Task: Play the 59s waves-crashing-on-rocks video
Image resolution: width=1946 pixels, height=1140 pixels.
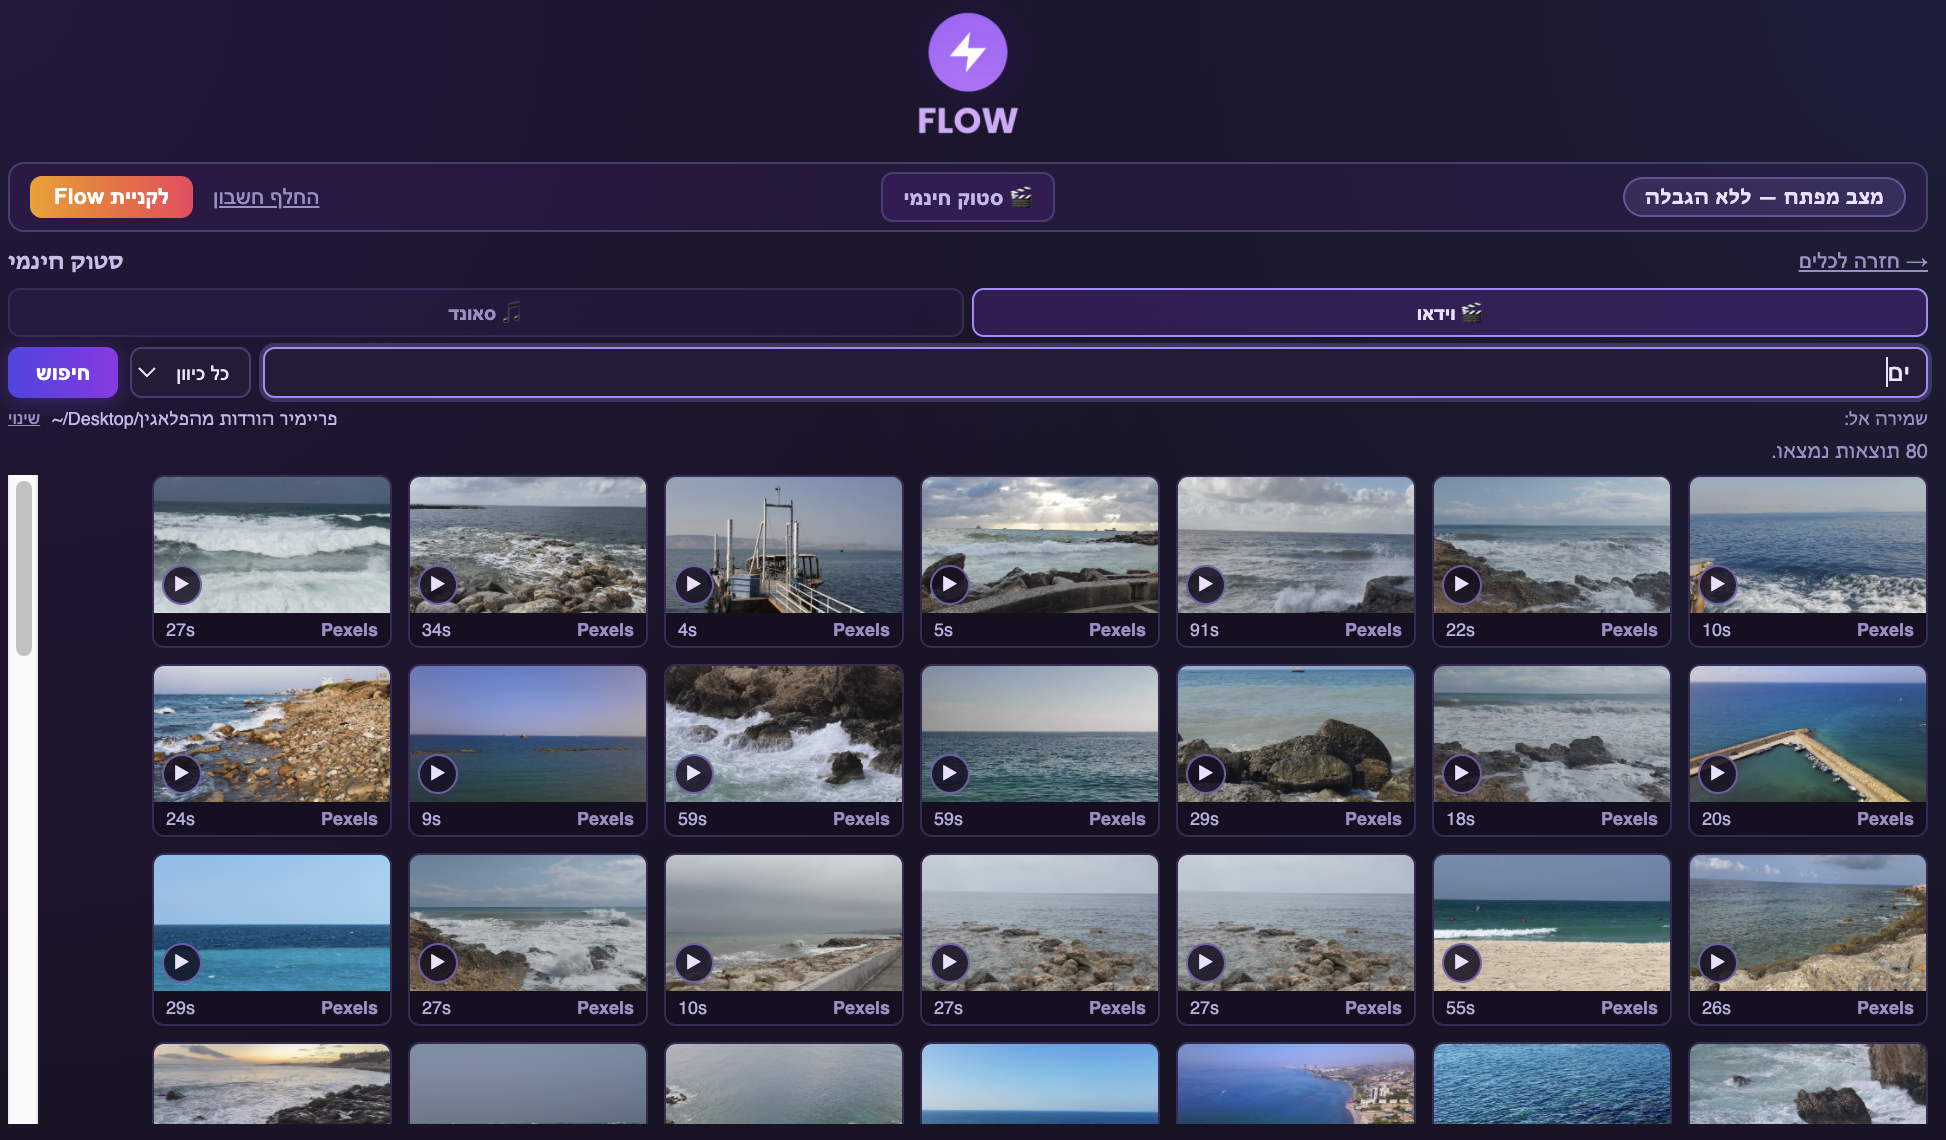Action: coord(693,773)
